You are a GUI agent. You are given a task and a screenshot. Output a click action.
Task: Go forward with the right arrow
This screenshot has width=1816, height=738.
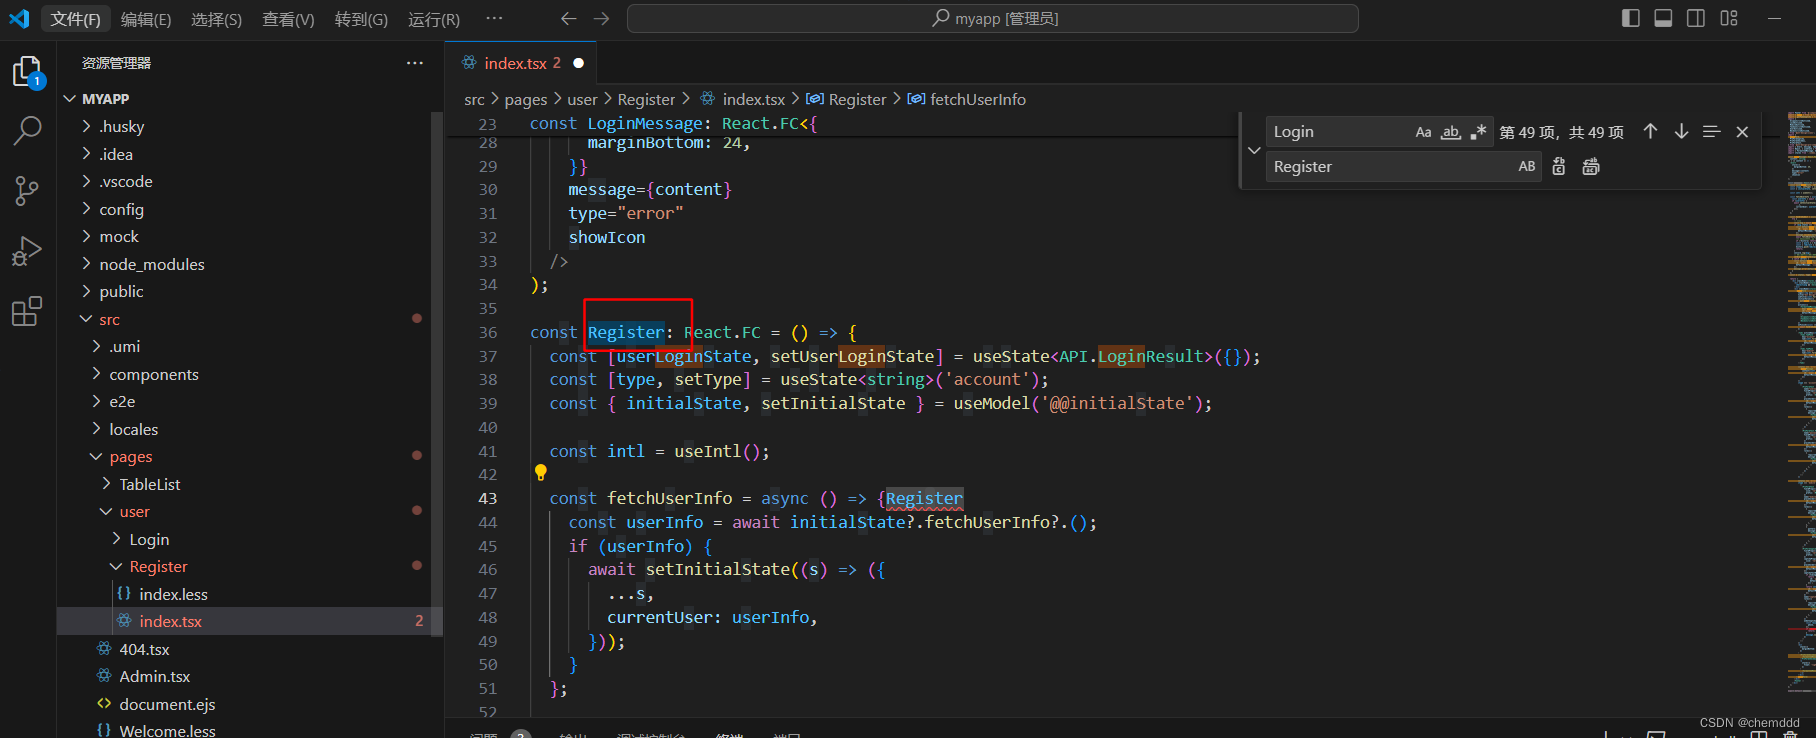pos(601,18)
